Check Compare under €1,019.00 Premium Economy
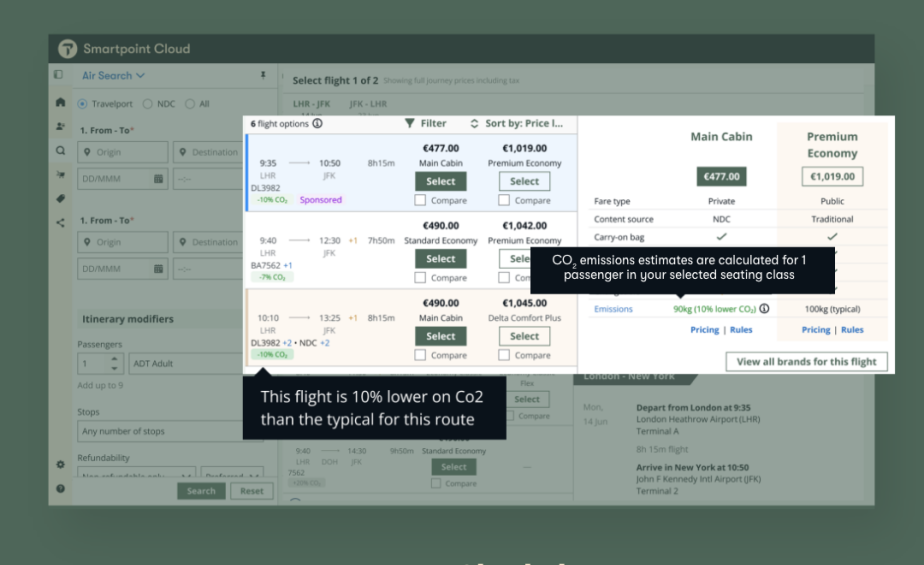The width and height of the screenshot is (924, 565). tap(504, 200)
